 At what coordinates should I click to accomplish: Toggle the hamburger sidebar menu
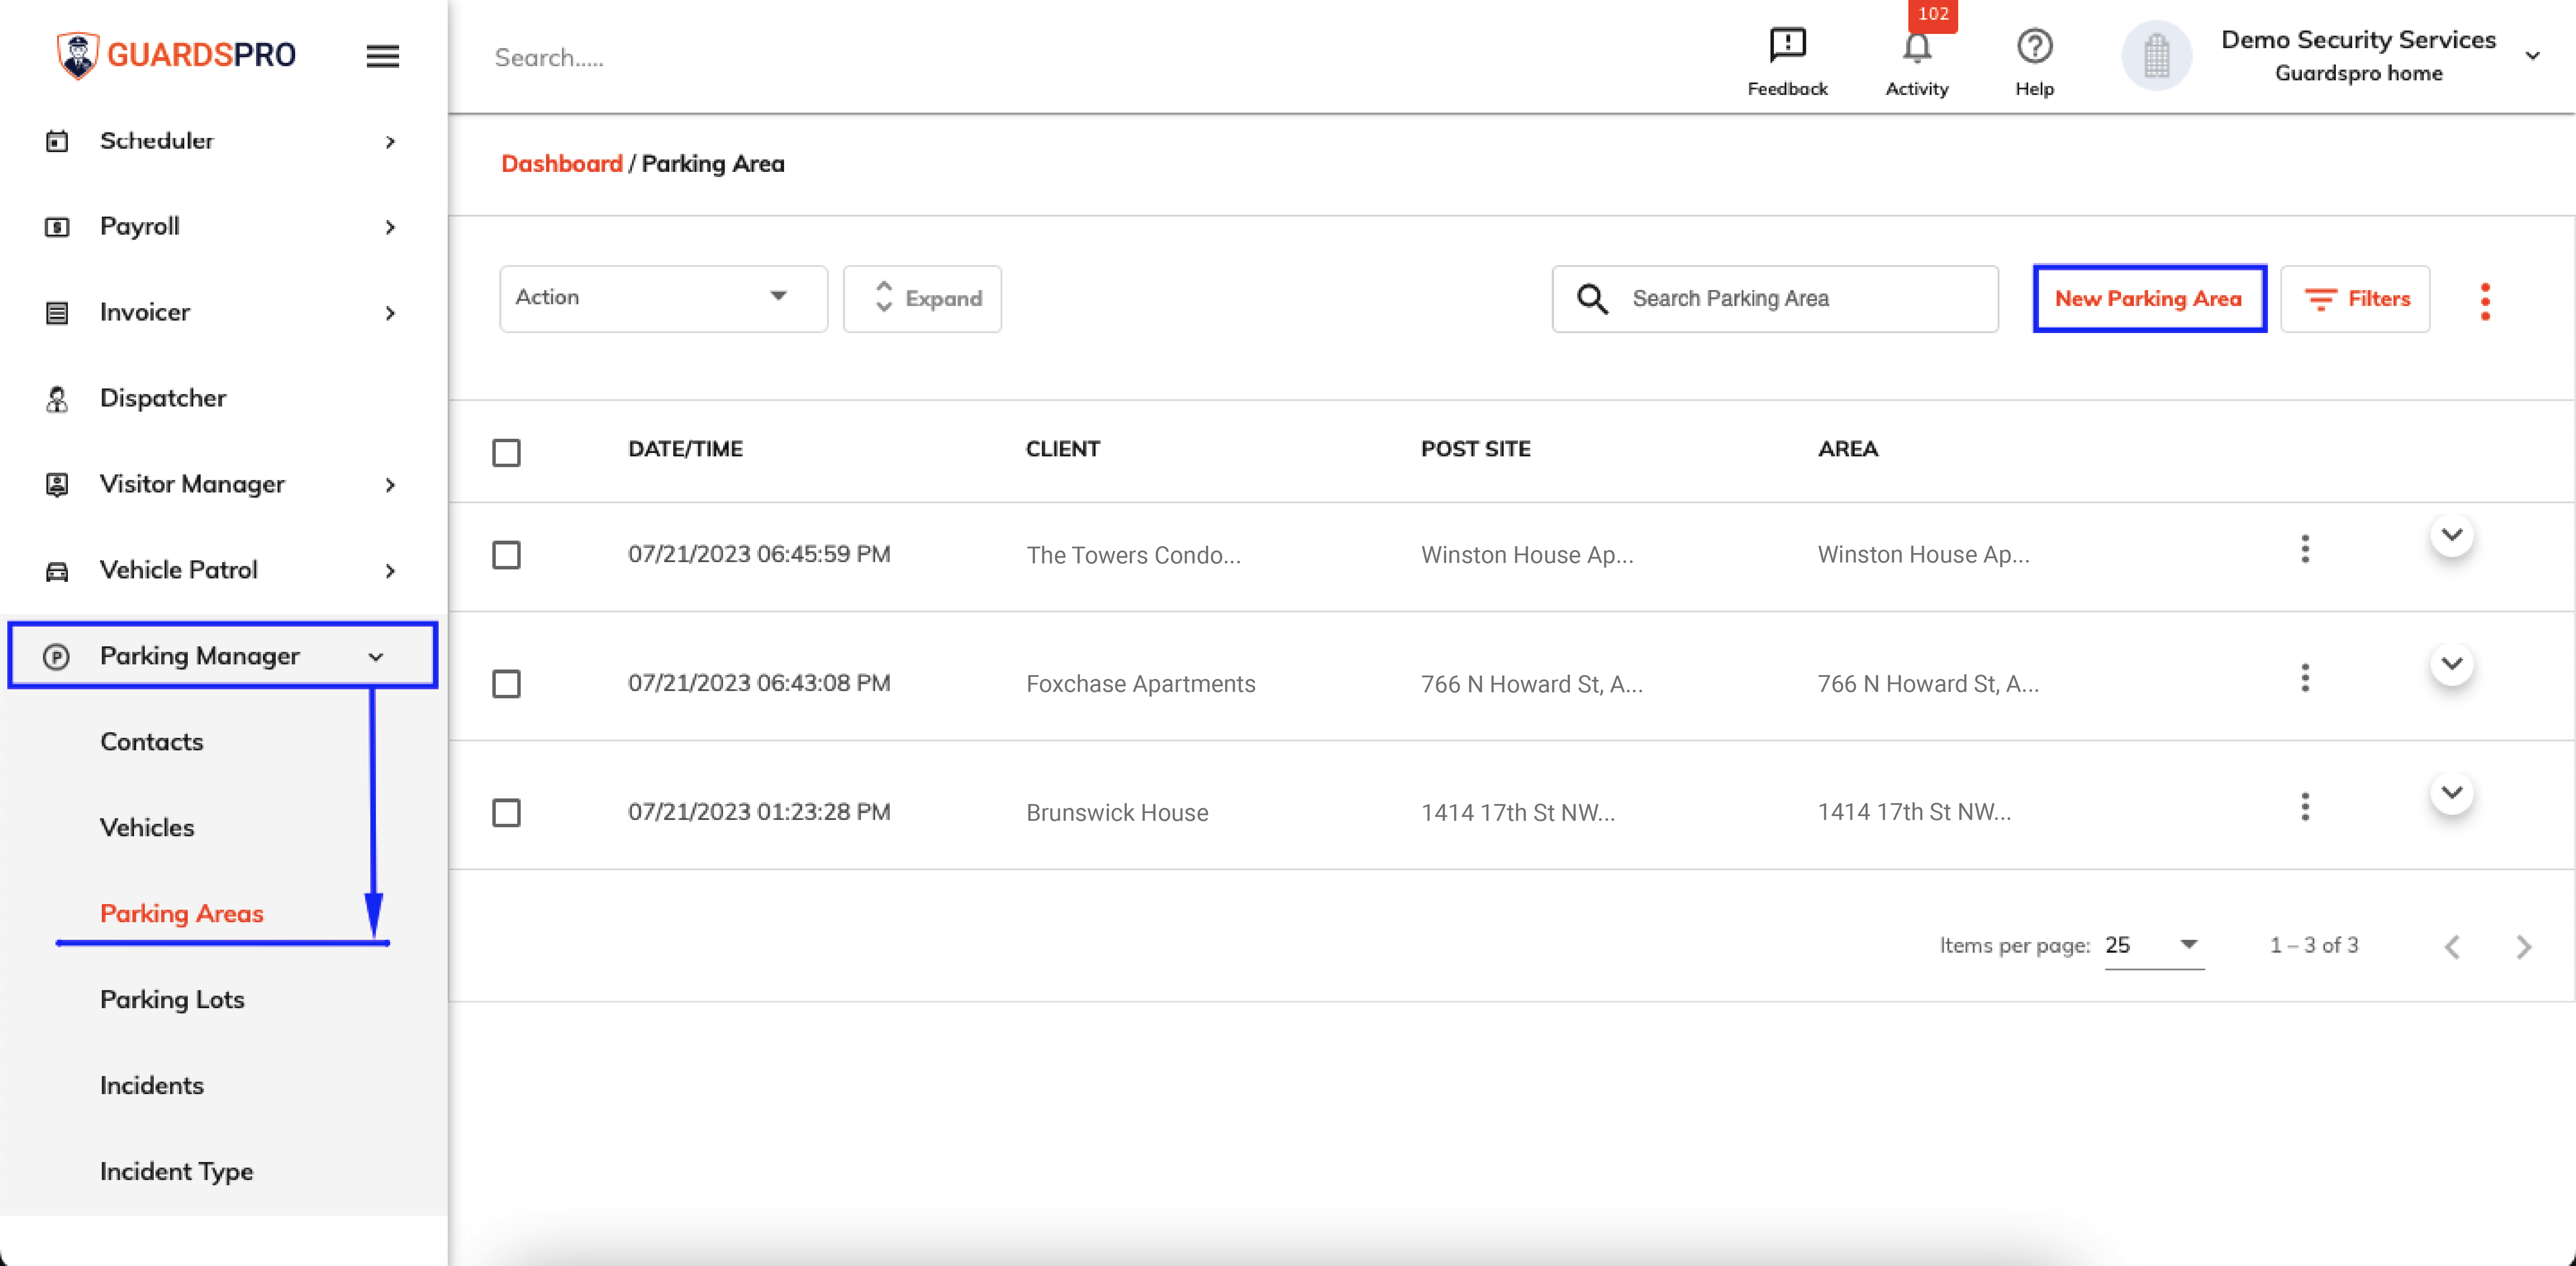382,56
